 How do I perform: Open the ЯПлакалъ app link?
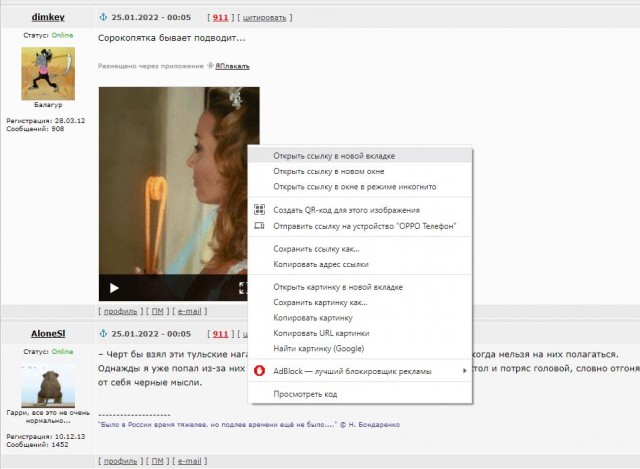click(x=232, y=66)
